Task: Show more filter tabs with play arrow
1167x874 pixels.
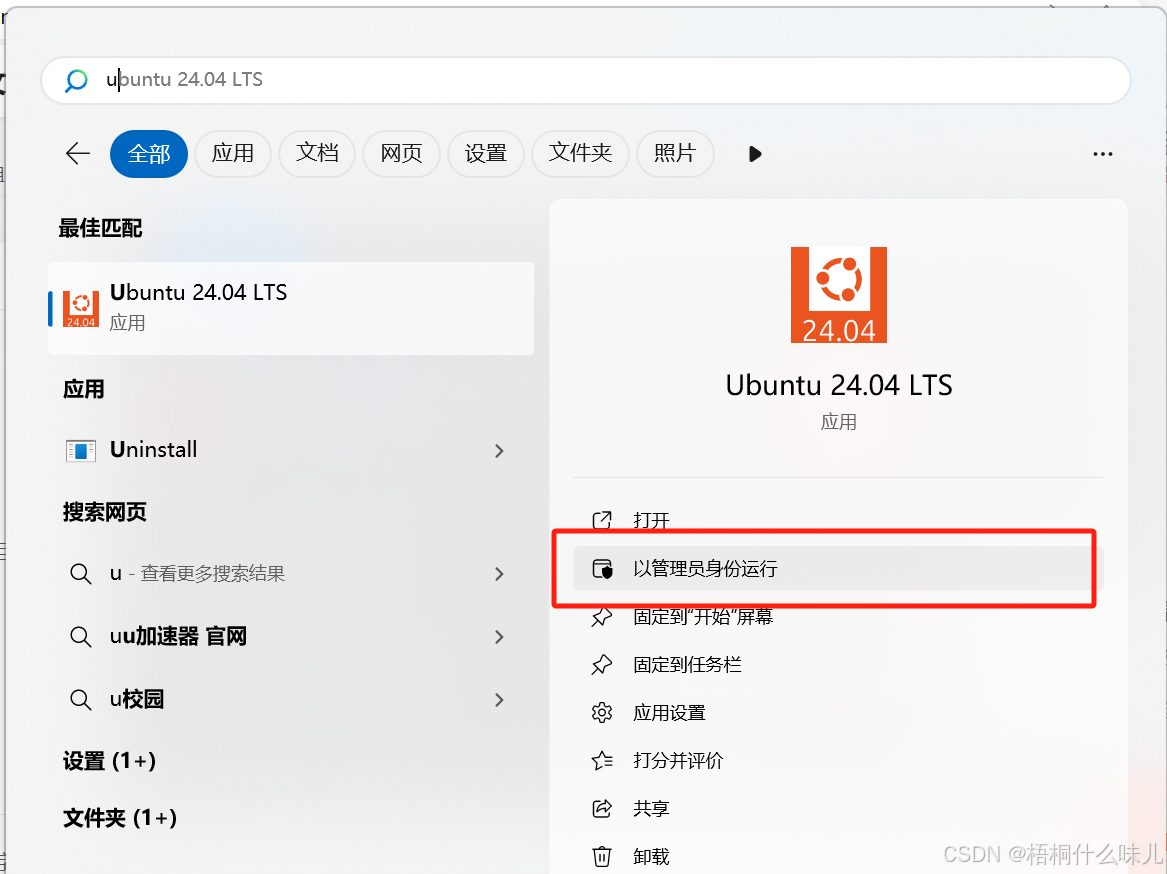Action: [x=755, y=154]
